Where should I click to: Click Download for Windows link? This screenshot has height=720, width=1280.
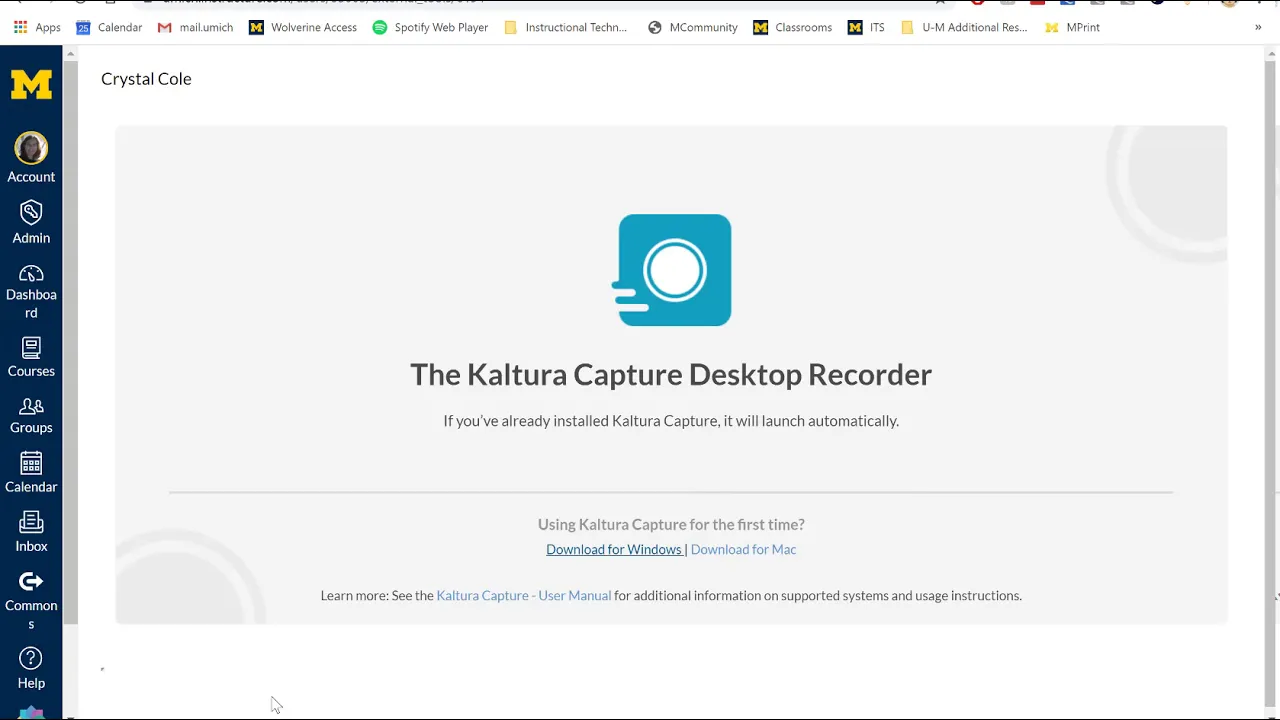pos(614,549)
